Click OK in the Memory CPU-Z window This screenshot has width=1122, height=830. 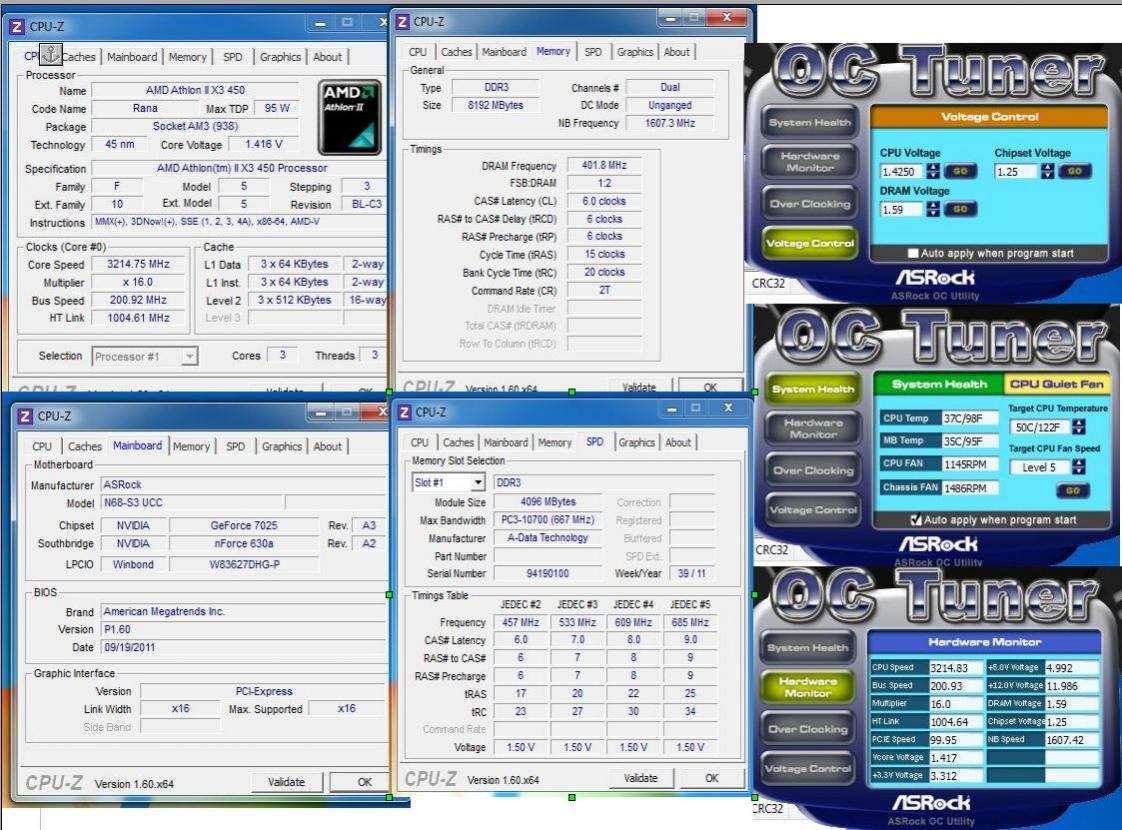pos(711,386)
